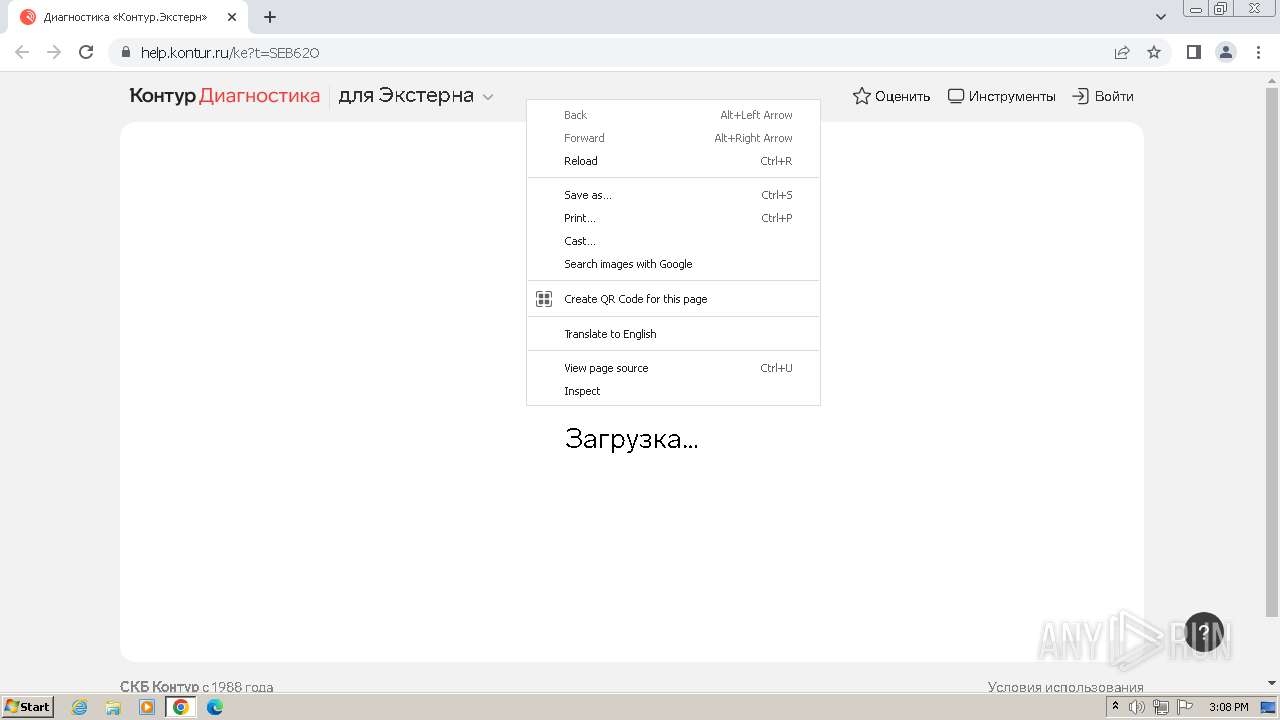This screenshot has height=720, width=1280.
Task: Click the Загрузка... loading text
Action: click(631, 439)
